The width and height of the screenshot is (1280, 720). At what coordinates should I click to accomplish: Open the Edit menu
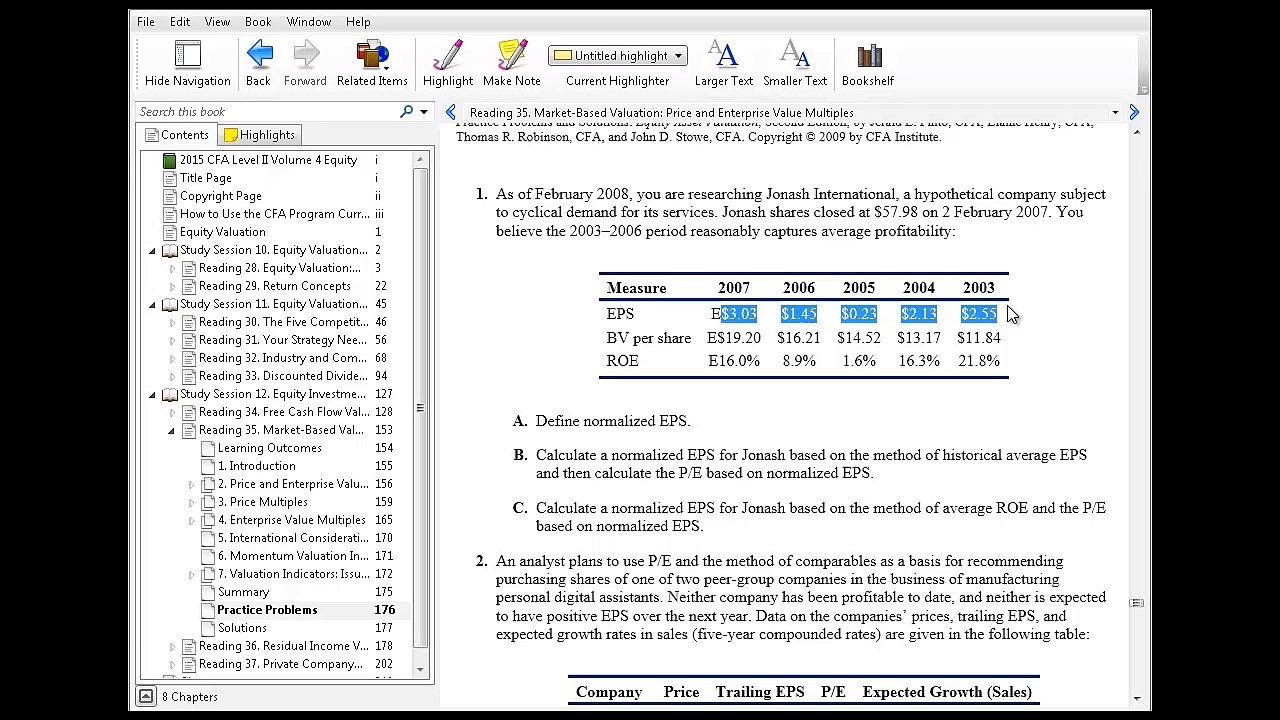click(180, 22)
